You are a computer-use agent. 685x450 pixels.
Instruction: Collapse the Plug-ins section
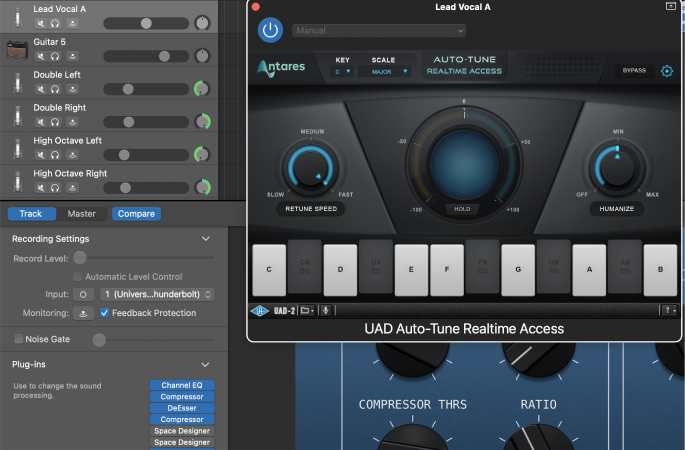tap(205, 364)
